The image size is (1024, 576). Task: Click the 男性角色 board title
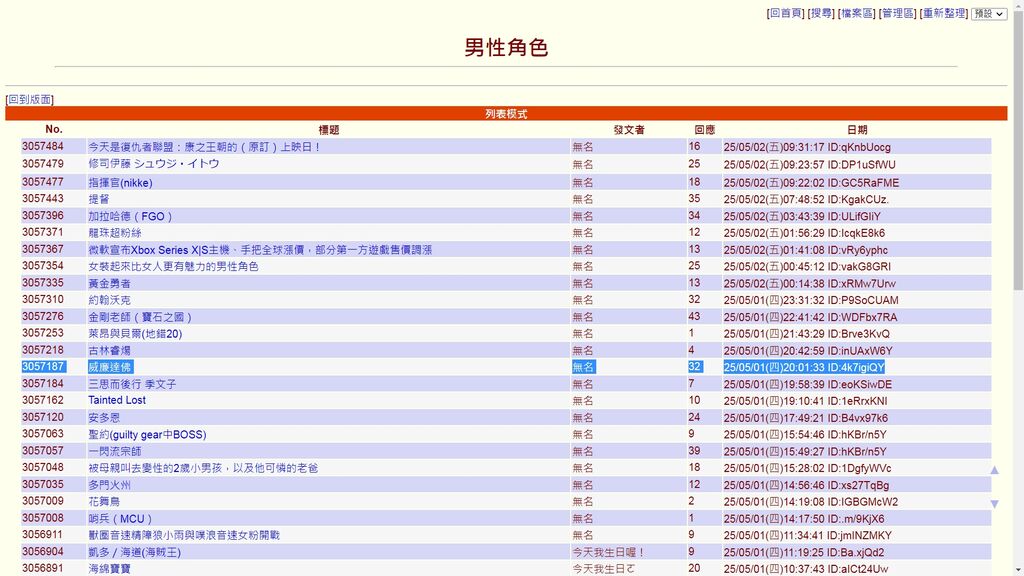coord(506,47)
